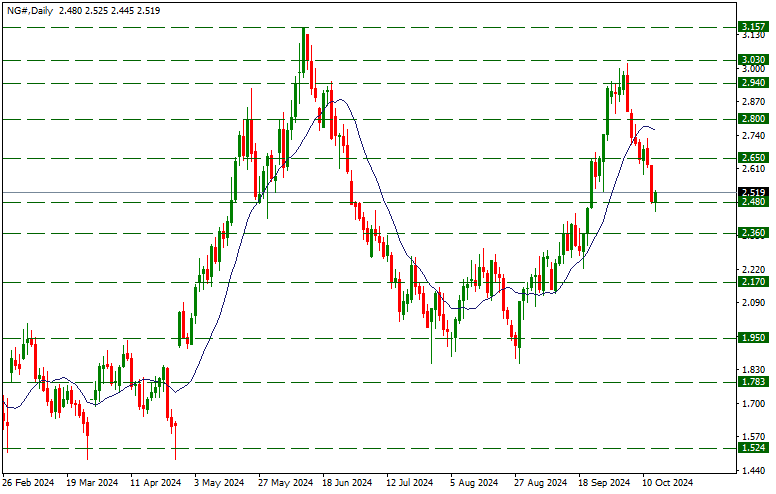Screen dimensions: 776x494
Task: Click the 10 Oct 2024 date label
Action: tap(668, 482)
